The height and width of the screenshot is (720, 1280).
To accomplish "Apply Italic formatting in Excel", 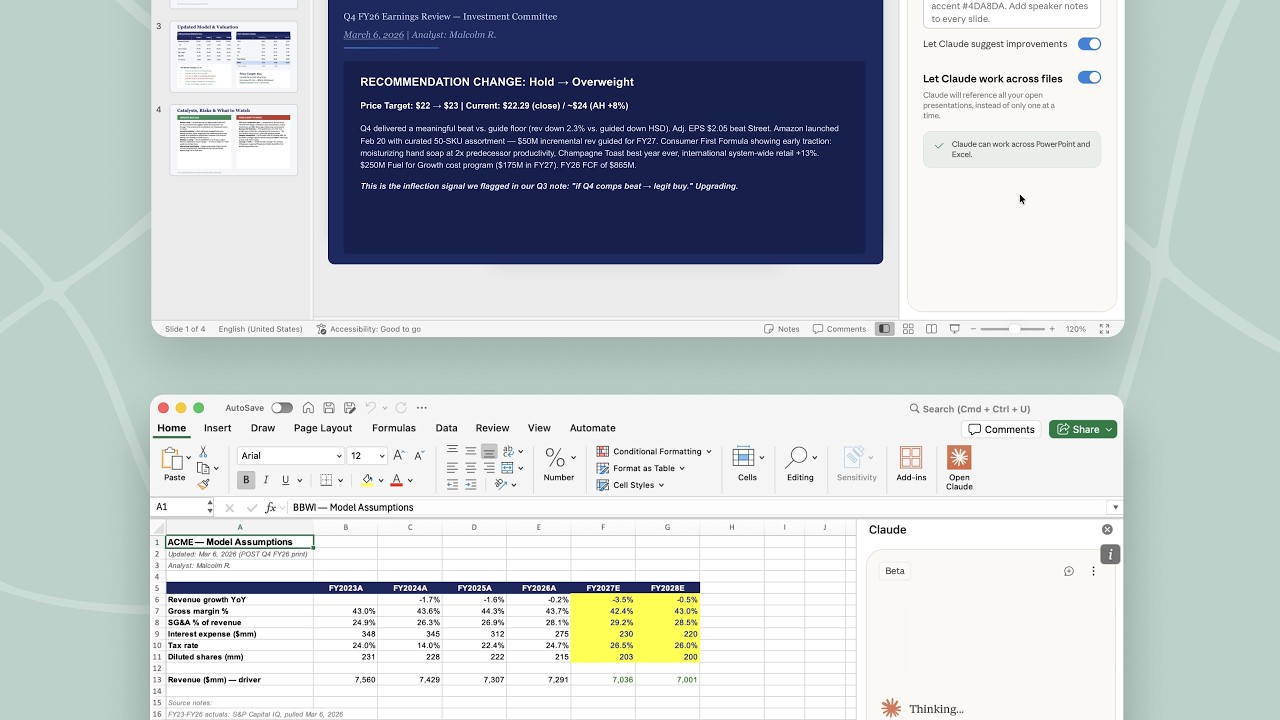I will point(265,480).
